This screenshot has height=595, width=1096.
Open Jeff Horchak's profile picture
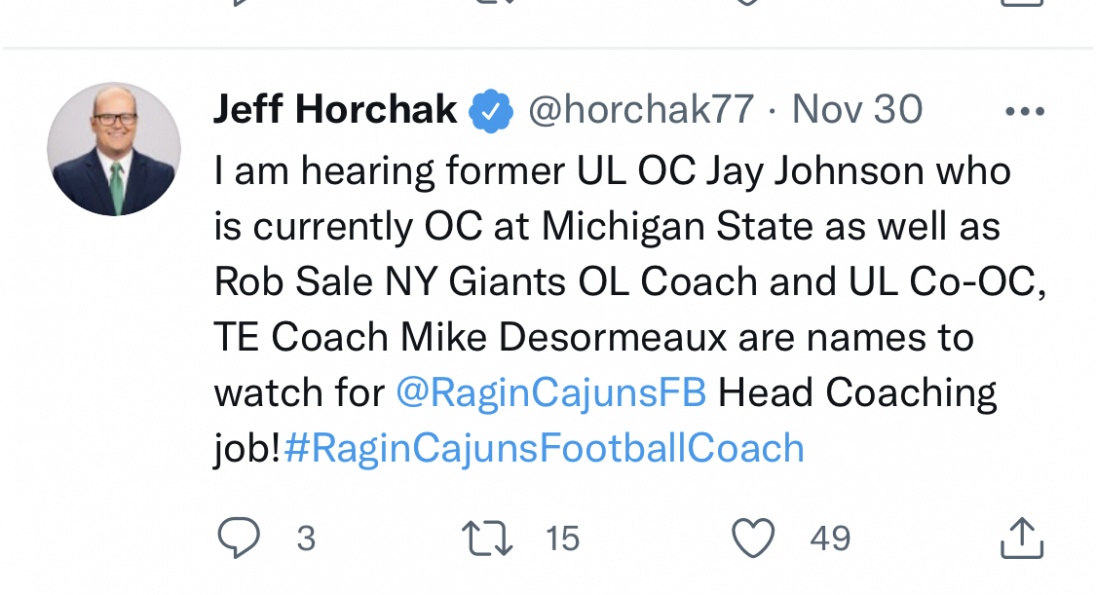point(113,149)
